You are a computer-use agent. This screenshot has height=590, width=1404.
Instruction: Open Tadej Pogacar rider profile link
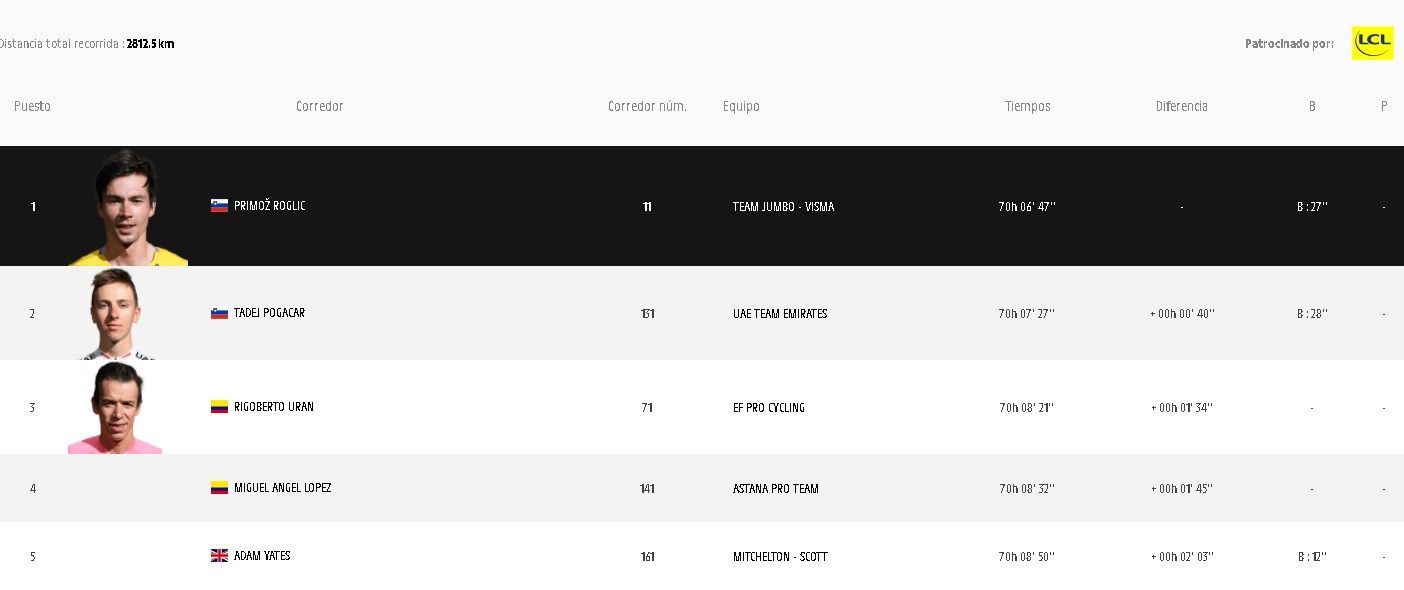click(x=269, y=313)
